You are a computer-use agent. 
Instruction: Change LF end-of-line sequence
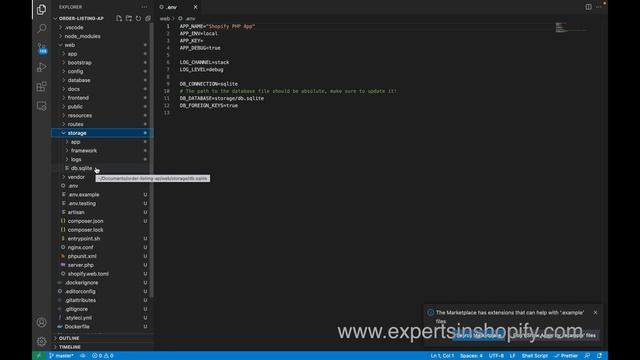[512, 356]
